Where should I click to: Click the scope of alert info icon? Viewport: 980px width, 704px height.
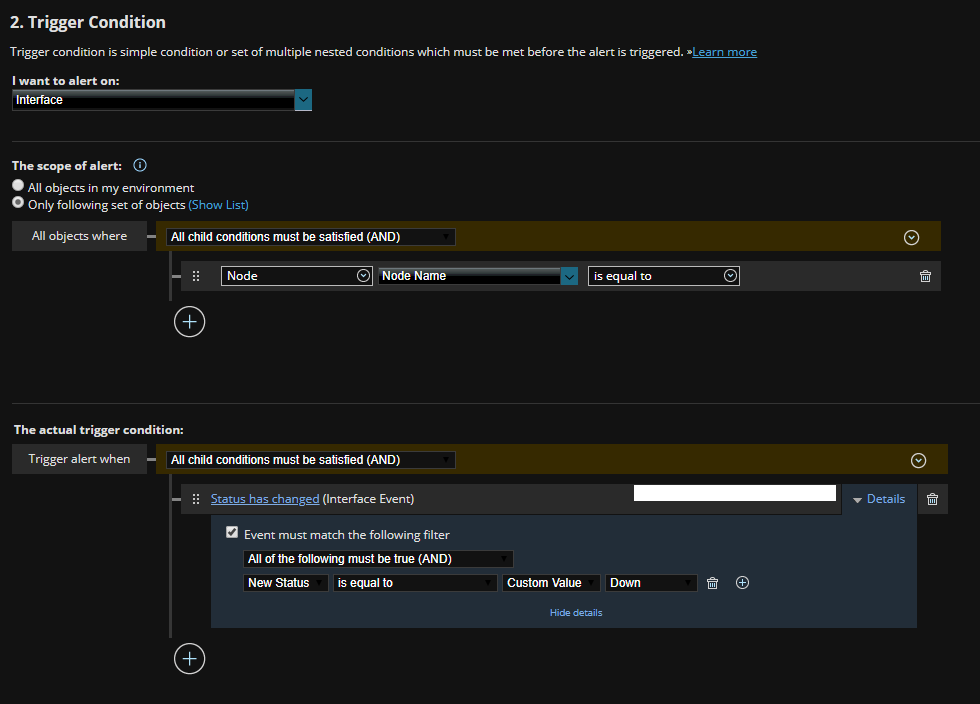click(140, 166)
